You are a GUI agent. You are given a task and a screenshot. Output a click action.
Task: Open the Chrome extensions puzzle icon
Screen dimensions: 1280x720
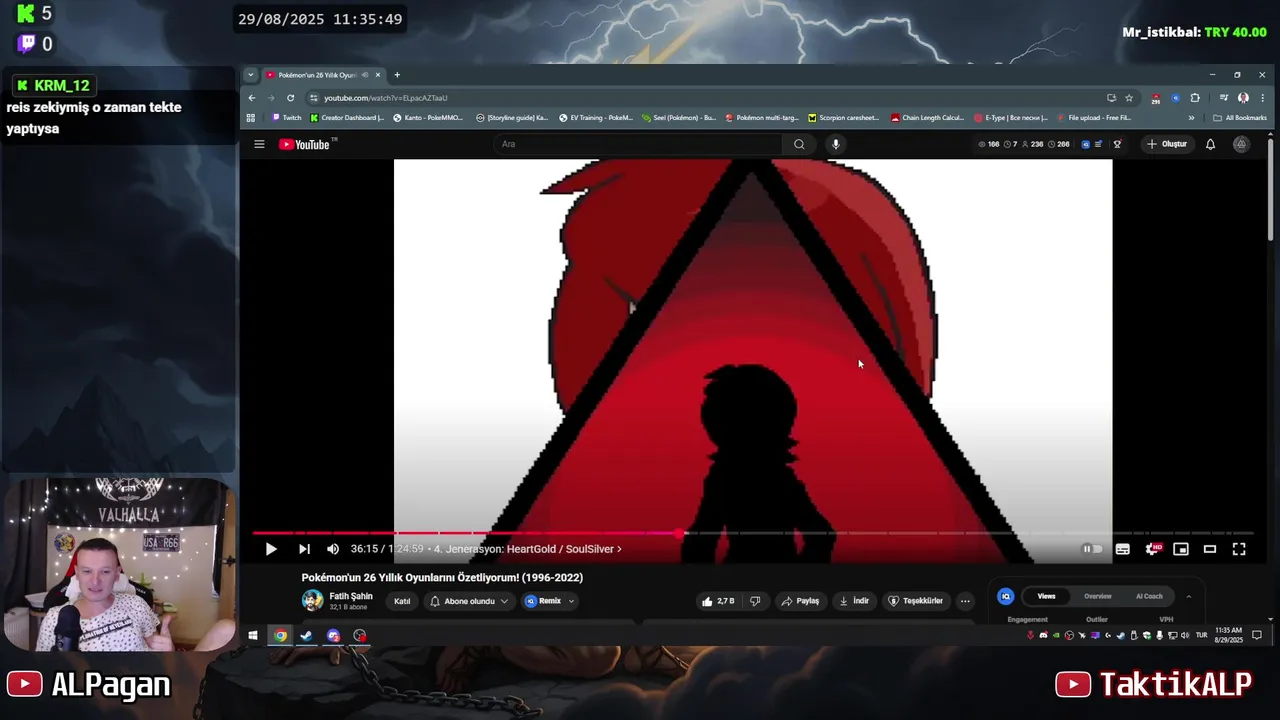tap(1195, 98)
